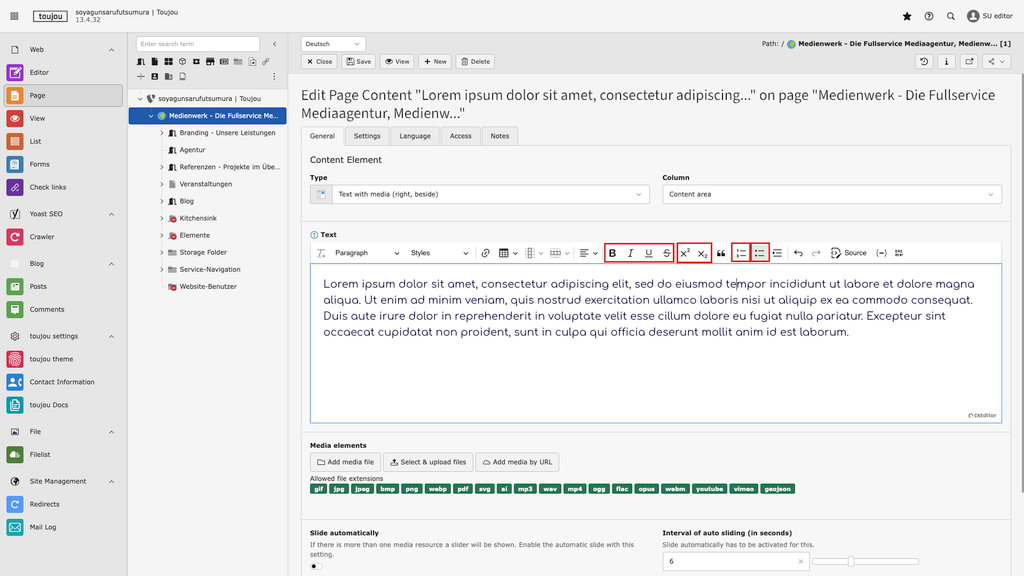The image size is (1024, 576).
Task: Switch to the Access tab
Action: point(460,136)
